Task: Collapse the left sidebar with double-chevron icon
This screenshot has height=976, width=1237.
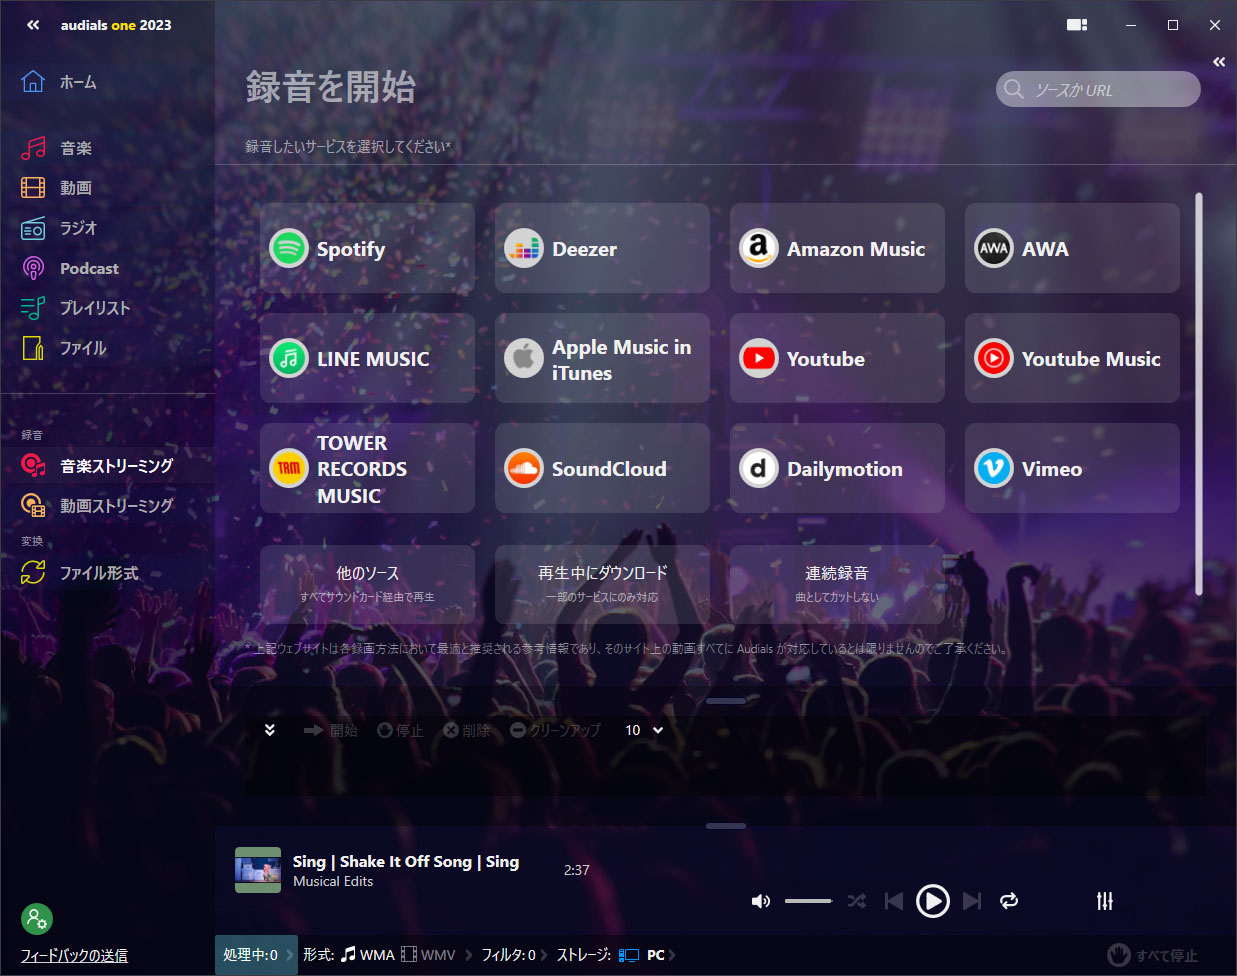Action: (33, 25)
